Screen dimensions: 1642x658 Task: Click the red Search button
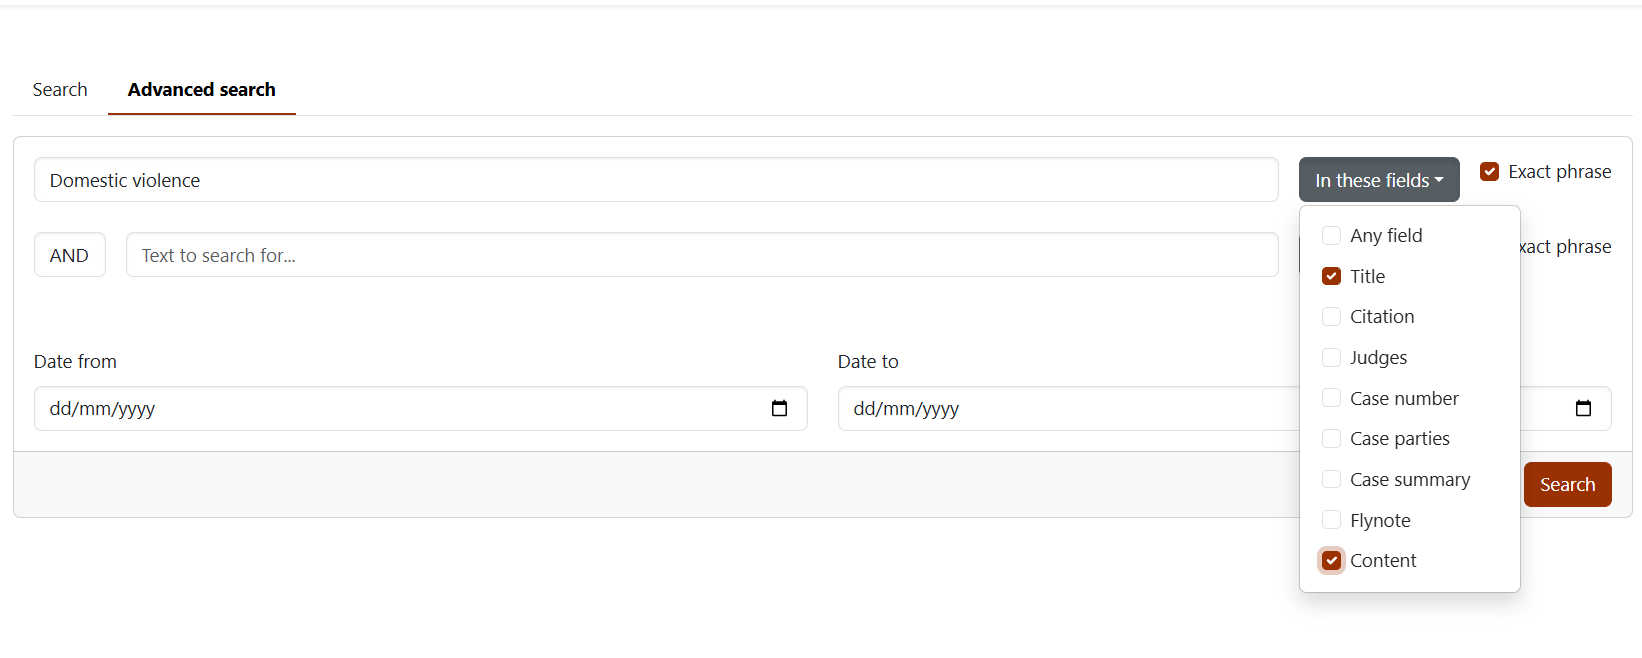(1567, 484)
